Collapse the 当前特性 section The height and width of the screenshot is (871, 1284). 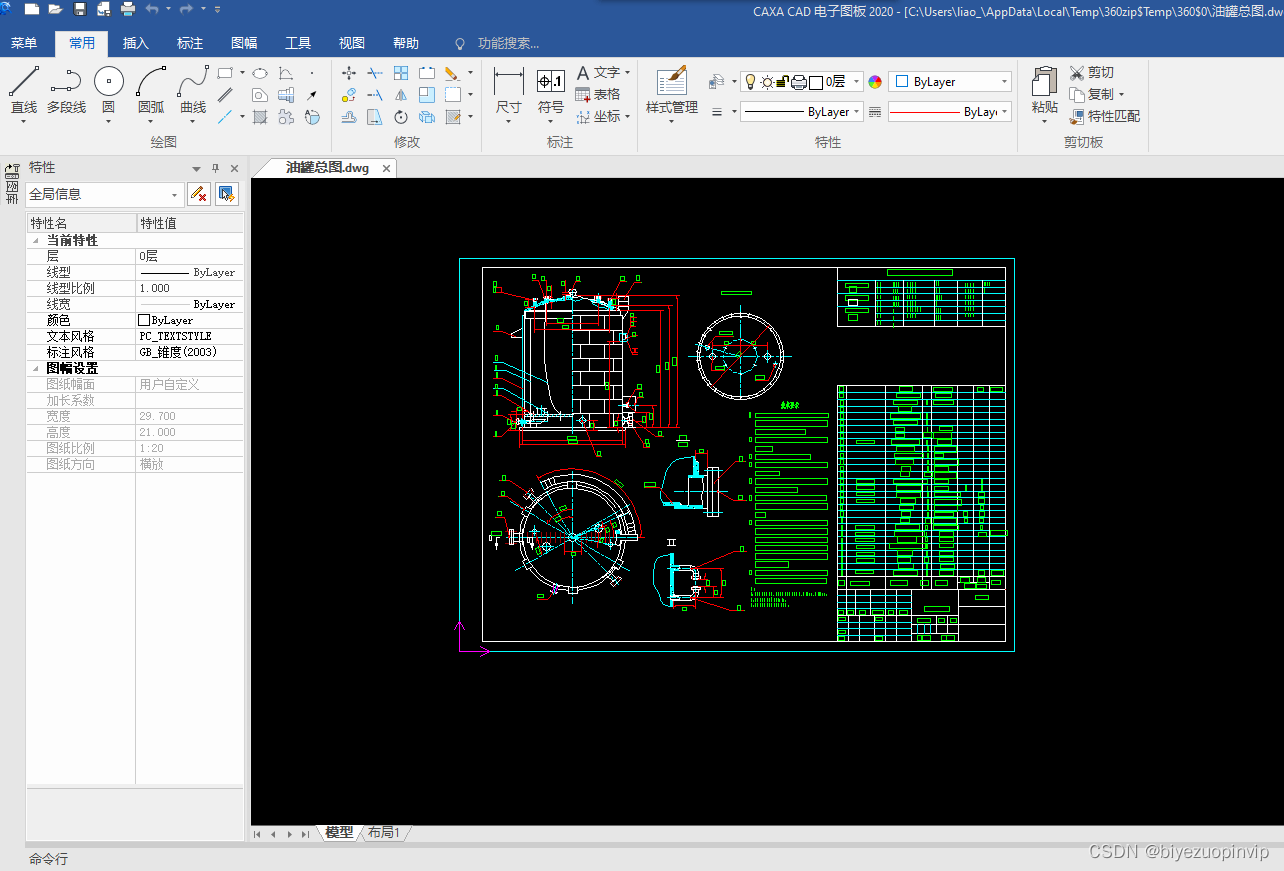36,241
